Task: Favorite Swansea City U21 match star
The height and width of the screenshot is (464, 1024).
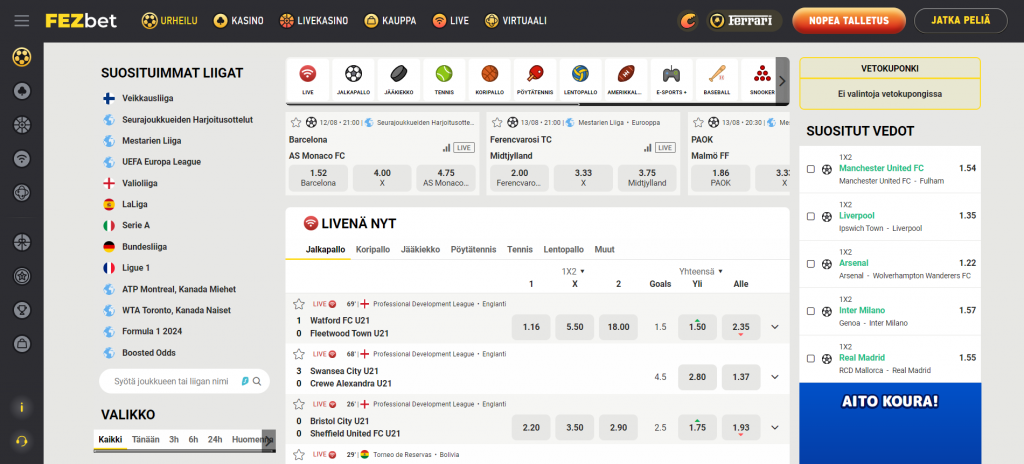Action: (x=298, y=354)
